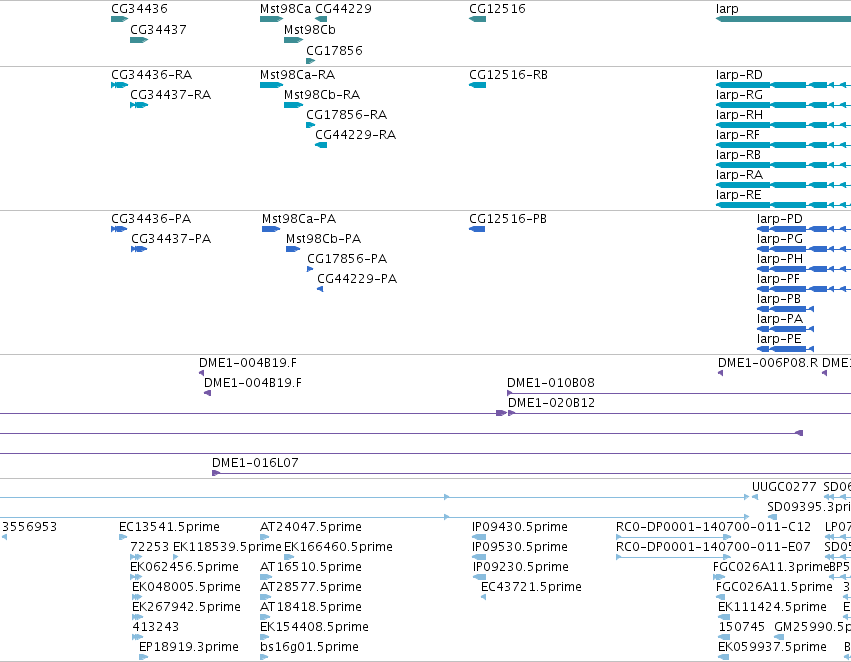Click the CG34436-PA protein label
The height and width of the screenshot is (662, 851).
pos(151,219)
